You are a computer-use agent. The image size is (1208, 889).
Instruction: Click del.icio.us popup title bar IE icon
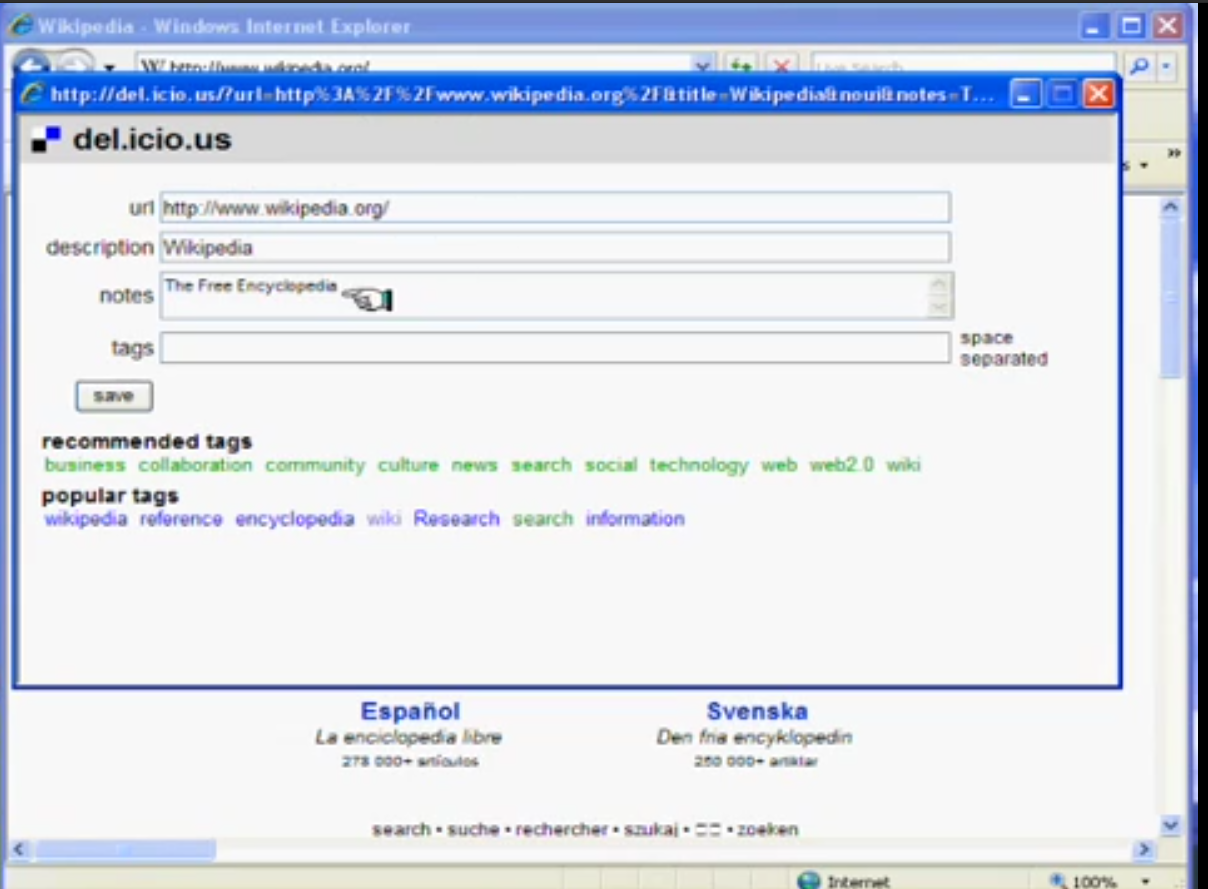[x=34, y=94]
